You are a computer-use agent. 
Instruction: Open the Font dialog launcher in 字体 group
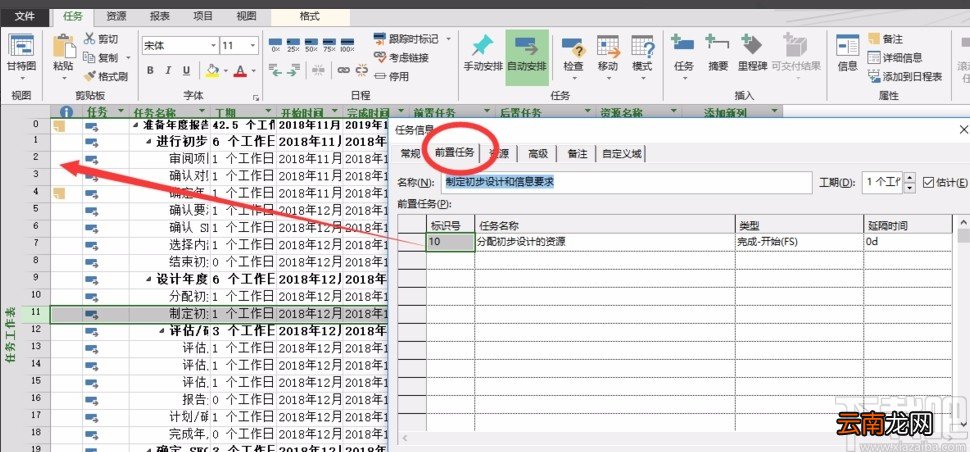pyautogui.click(x=255, y=98)
